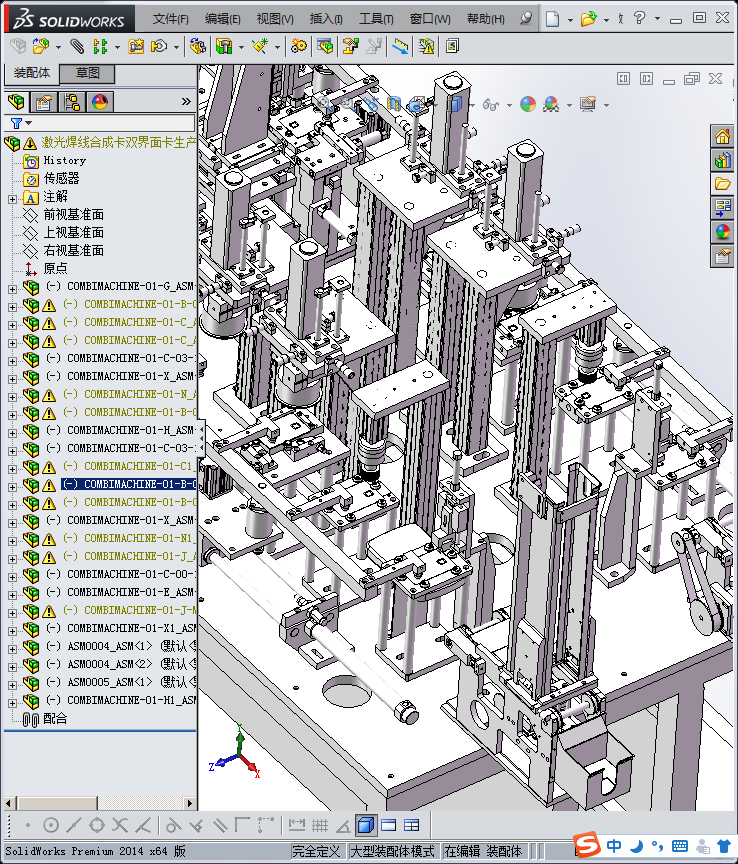Click the Edit Appearance color sphere icon
This screenshot has width=738, height=864.
click(x=527, y=104)
